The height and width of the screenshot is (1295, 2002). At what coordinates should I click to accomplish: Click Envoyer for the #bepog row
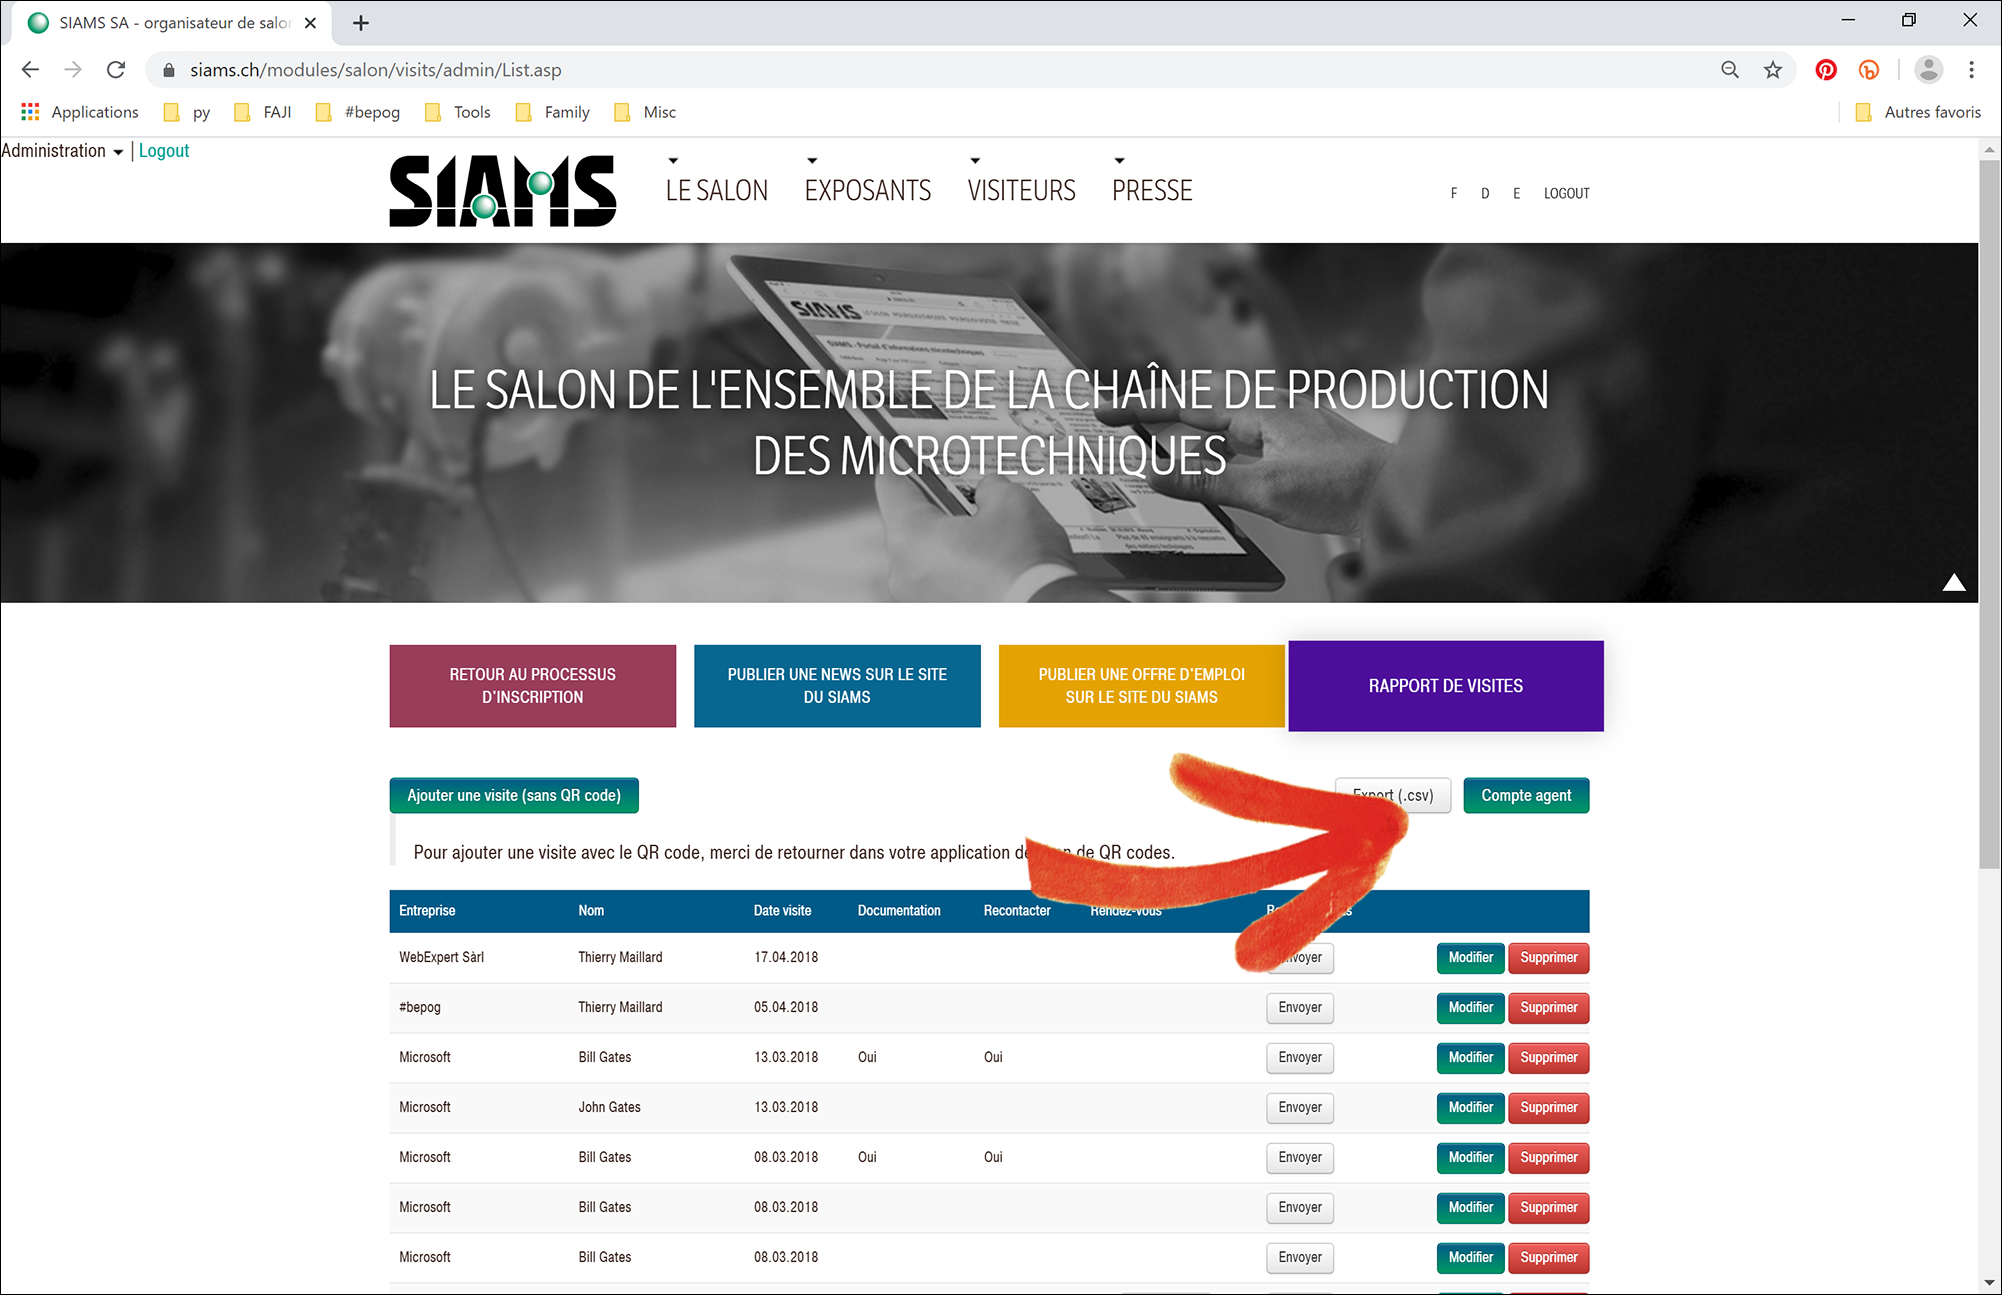(1300, 1008)
